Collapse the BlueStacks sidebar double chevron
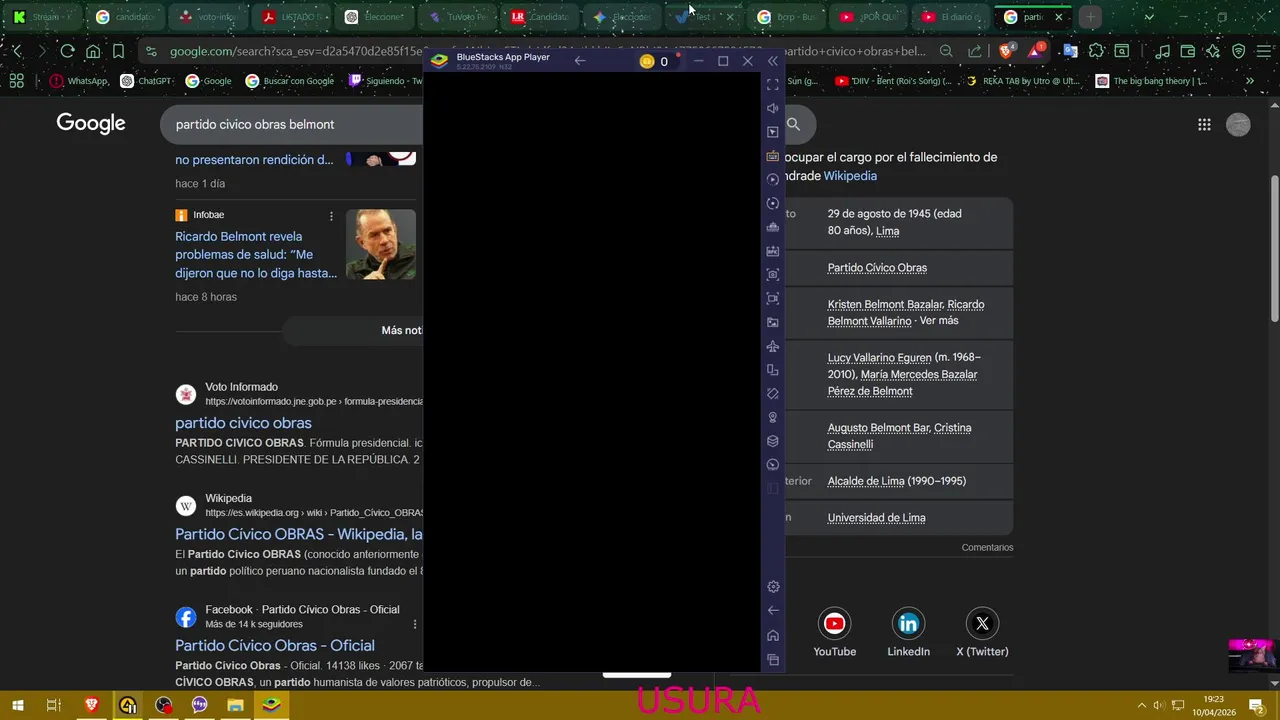The width and height of the screenshot is (1280, 720). click(x=772, y=61)
